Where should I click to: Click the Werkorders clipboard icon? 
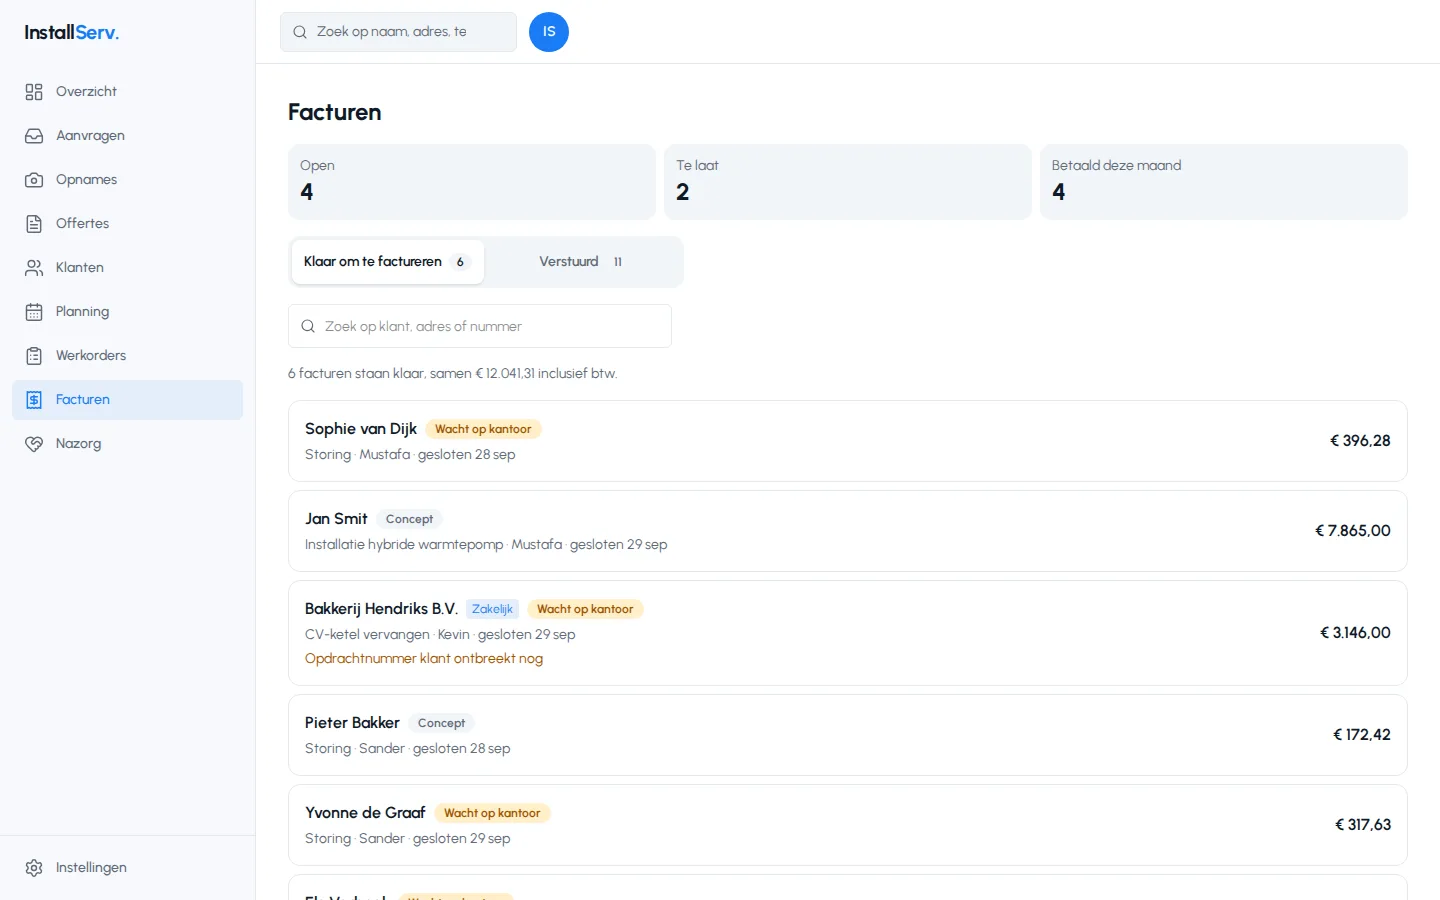[x=34, y=356]
